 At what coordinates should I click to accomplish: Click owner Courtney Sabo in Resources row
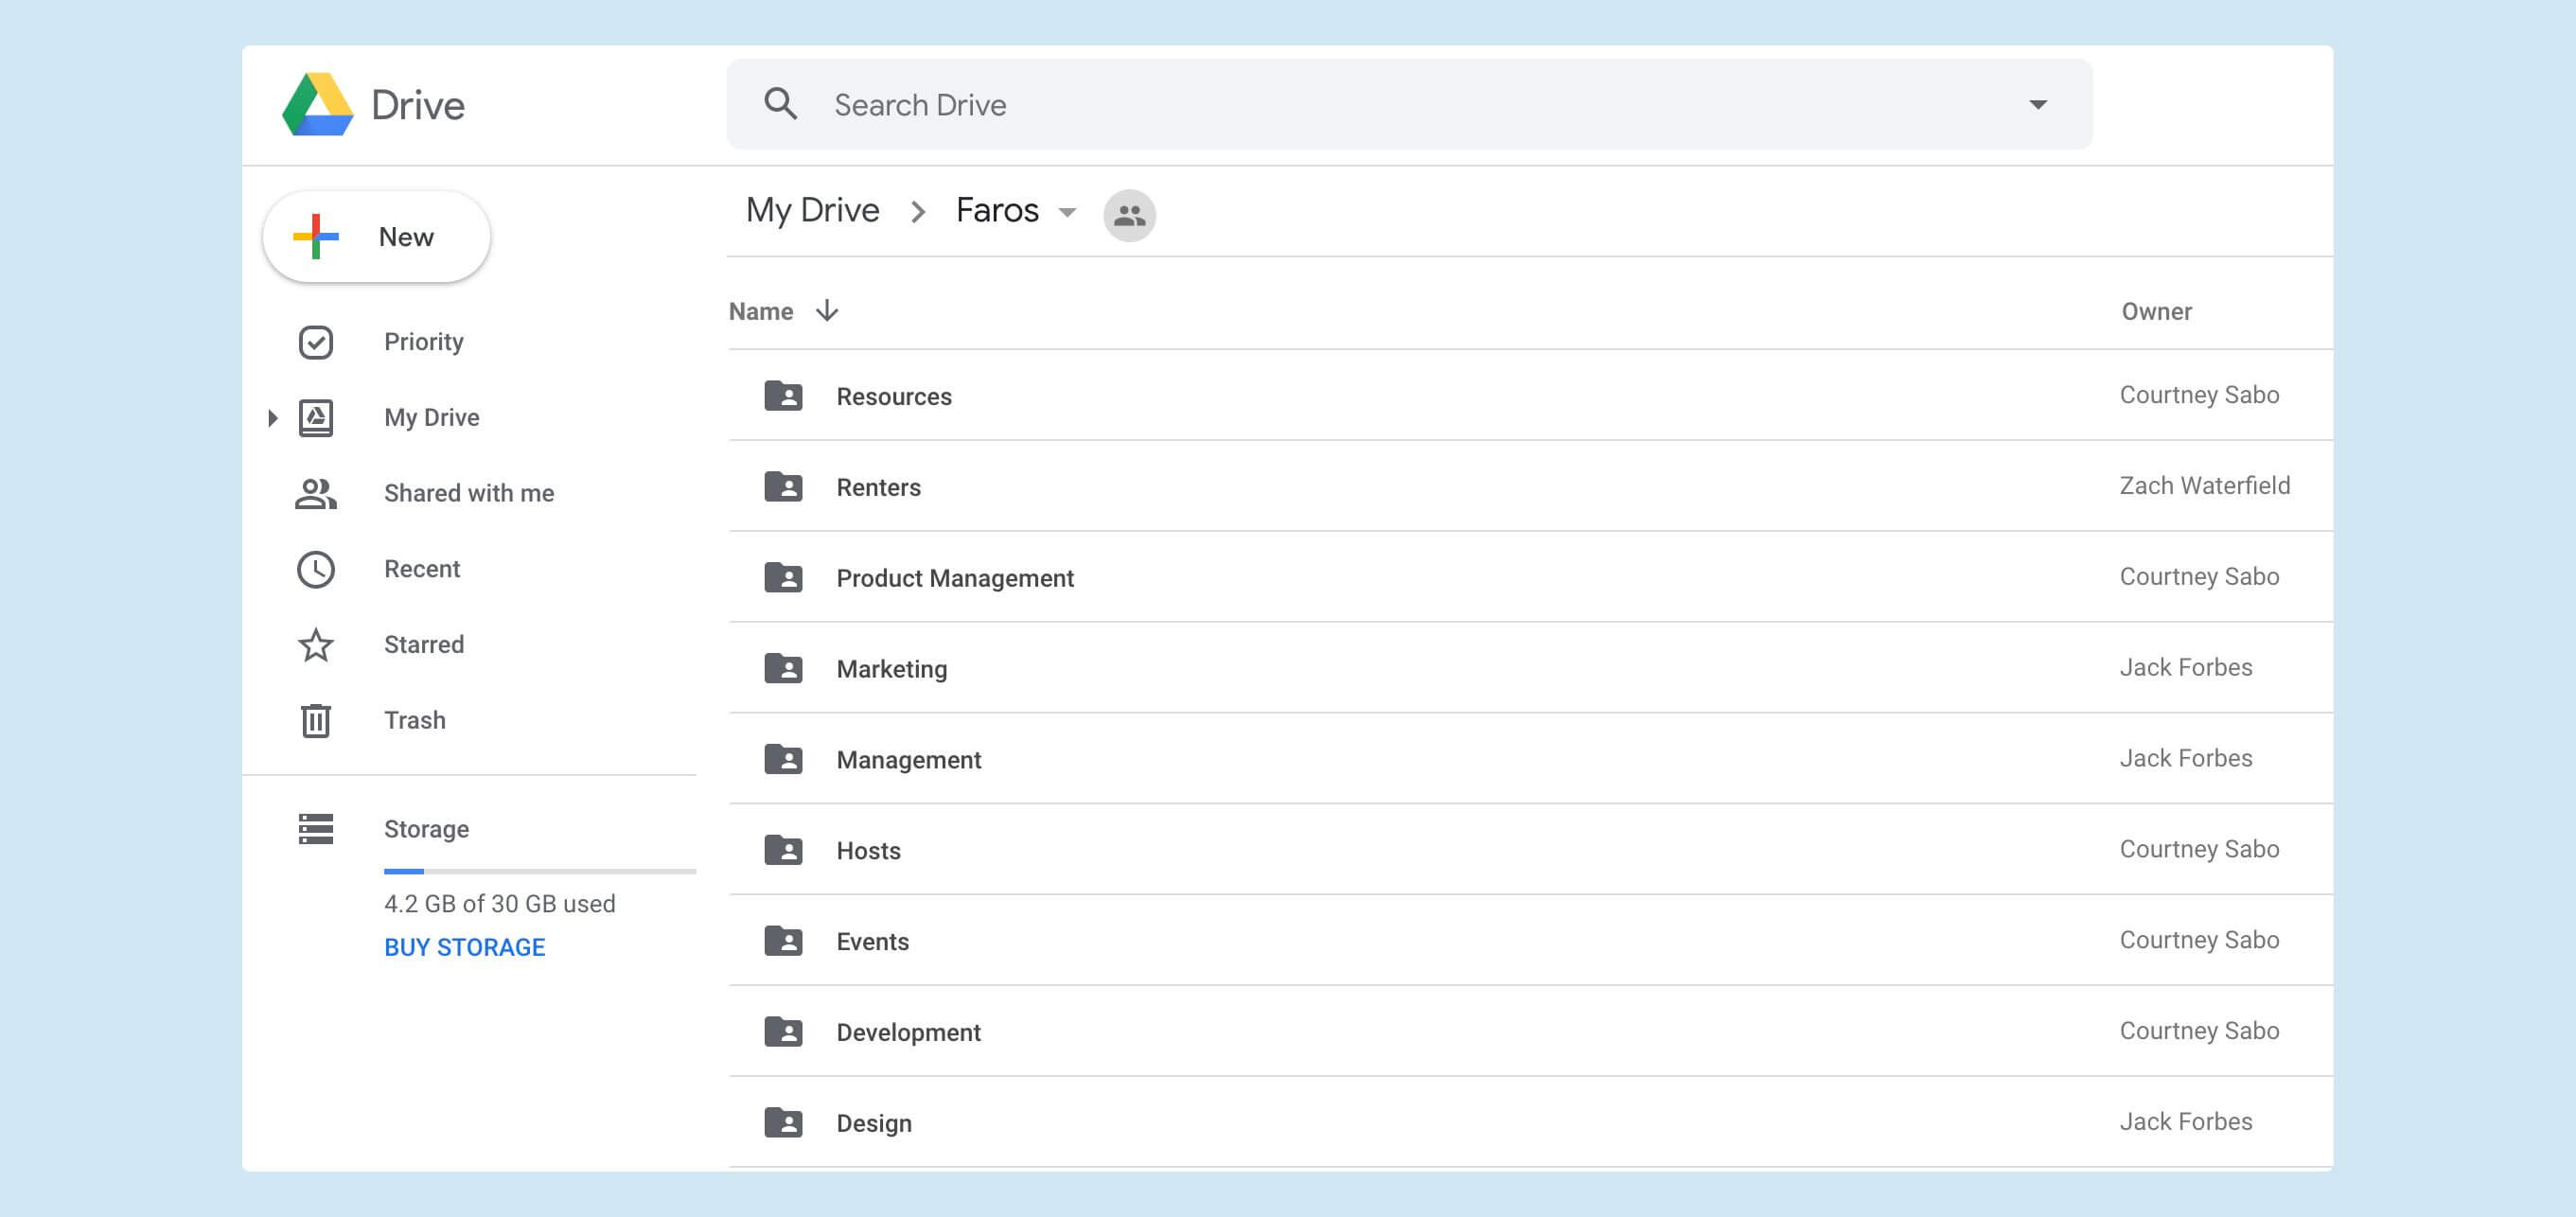pos(2199,395)
